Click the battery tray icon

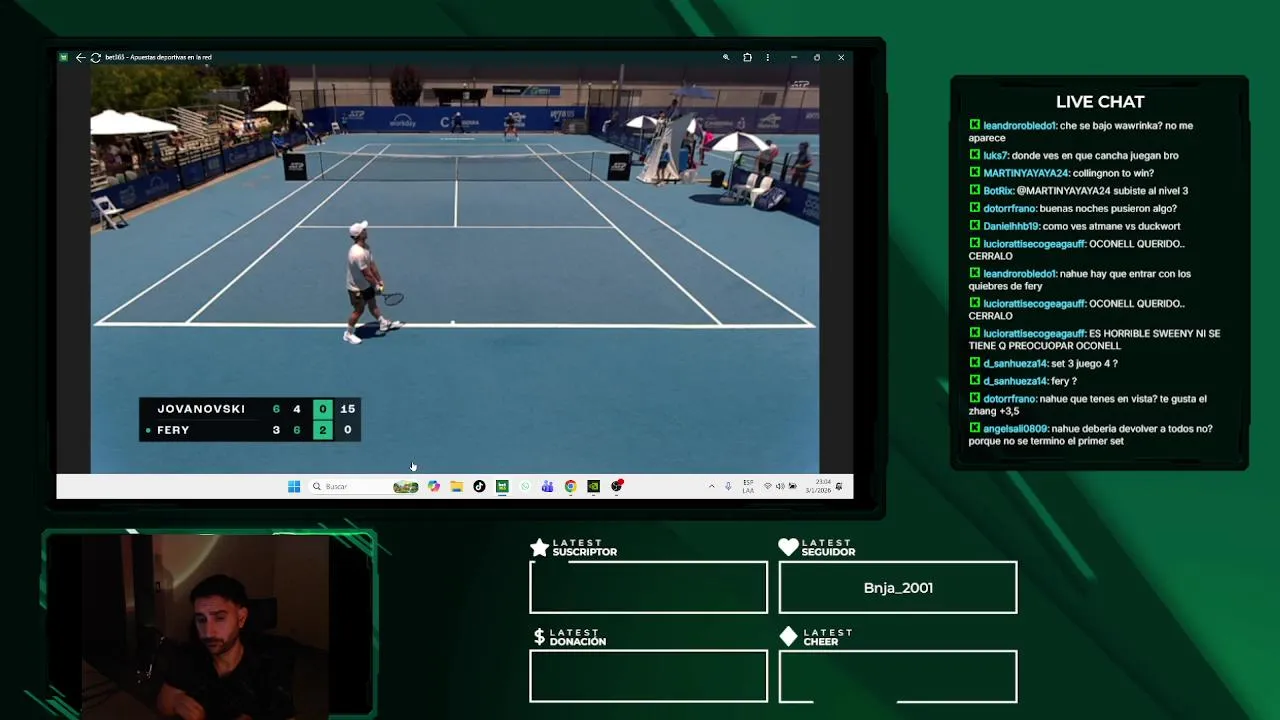click(793, 486)
